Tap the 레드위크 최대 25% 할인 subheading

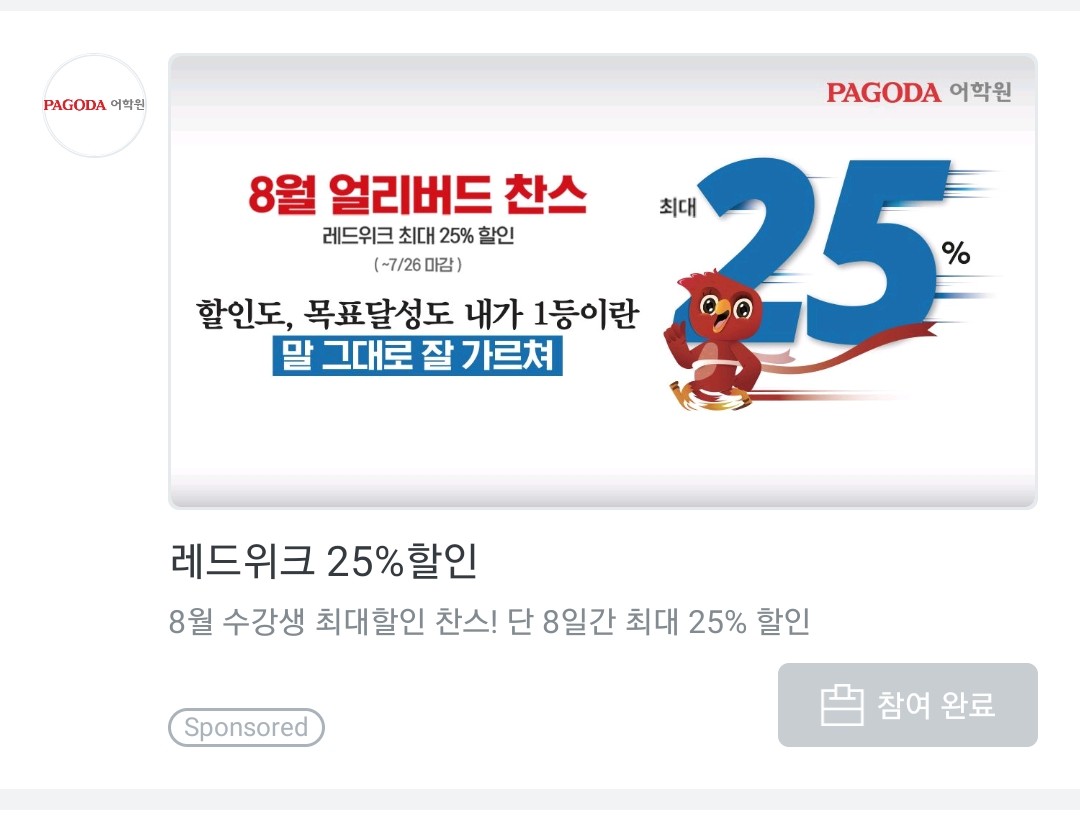pyautogui.click(x=418, y=236)
